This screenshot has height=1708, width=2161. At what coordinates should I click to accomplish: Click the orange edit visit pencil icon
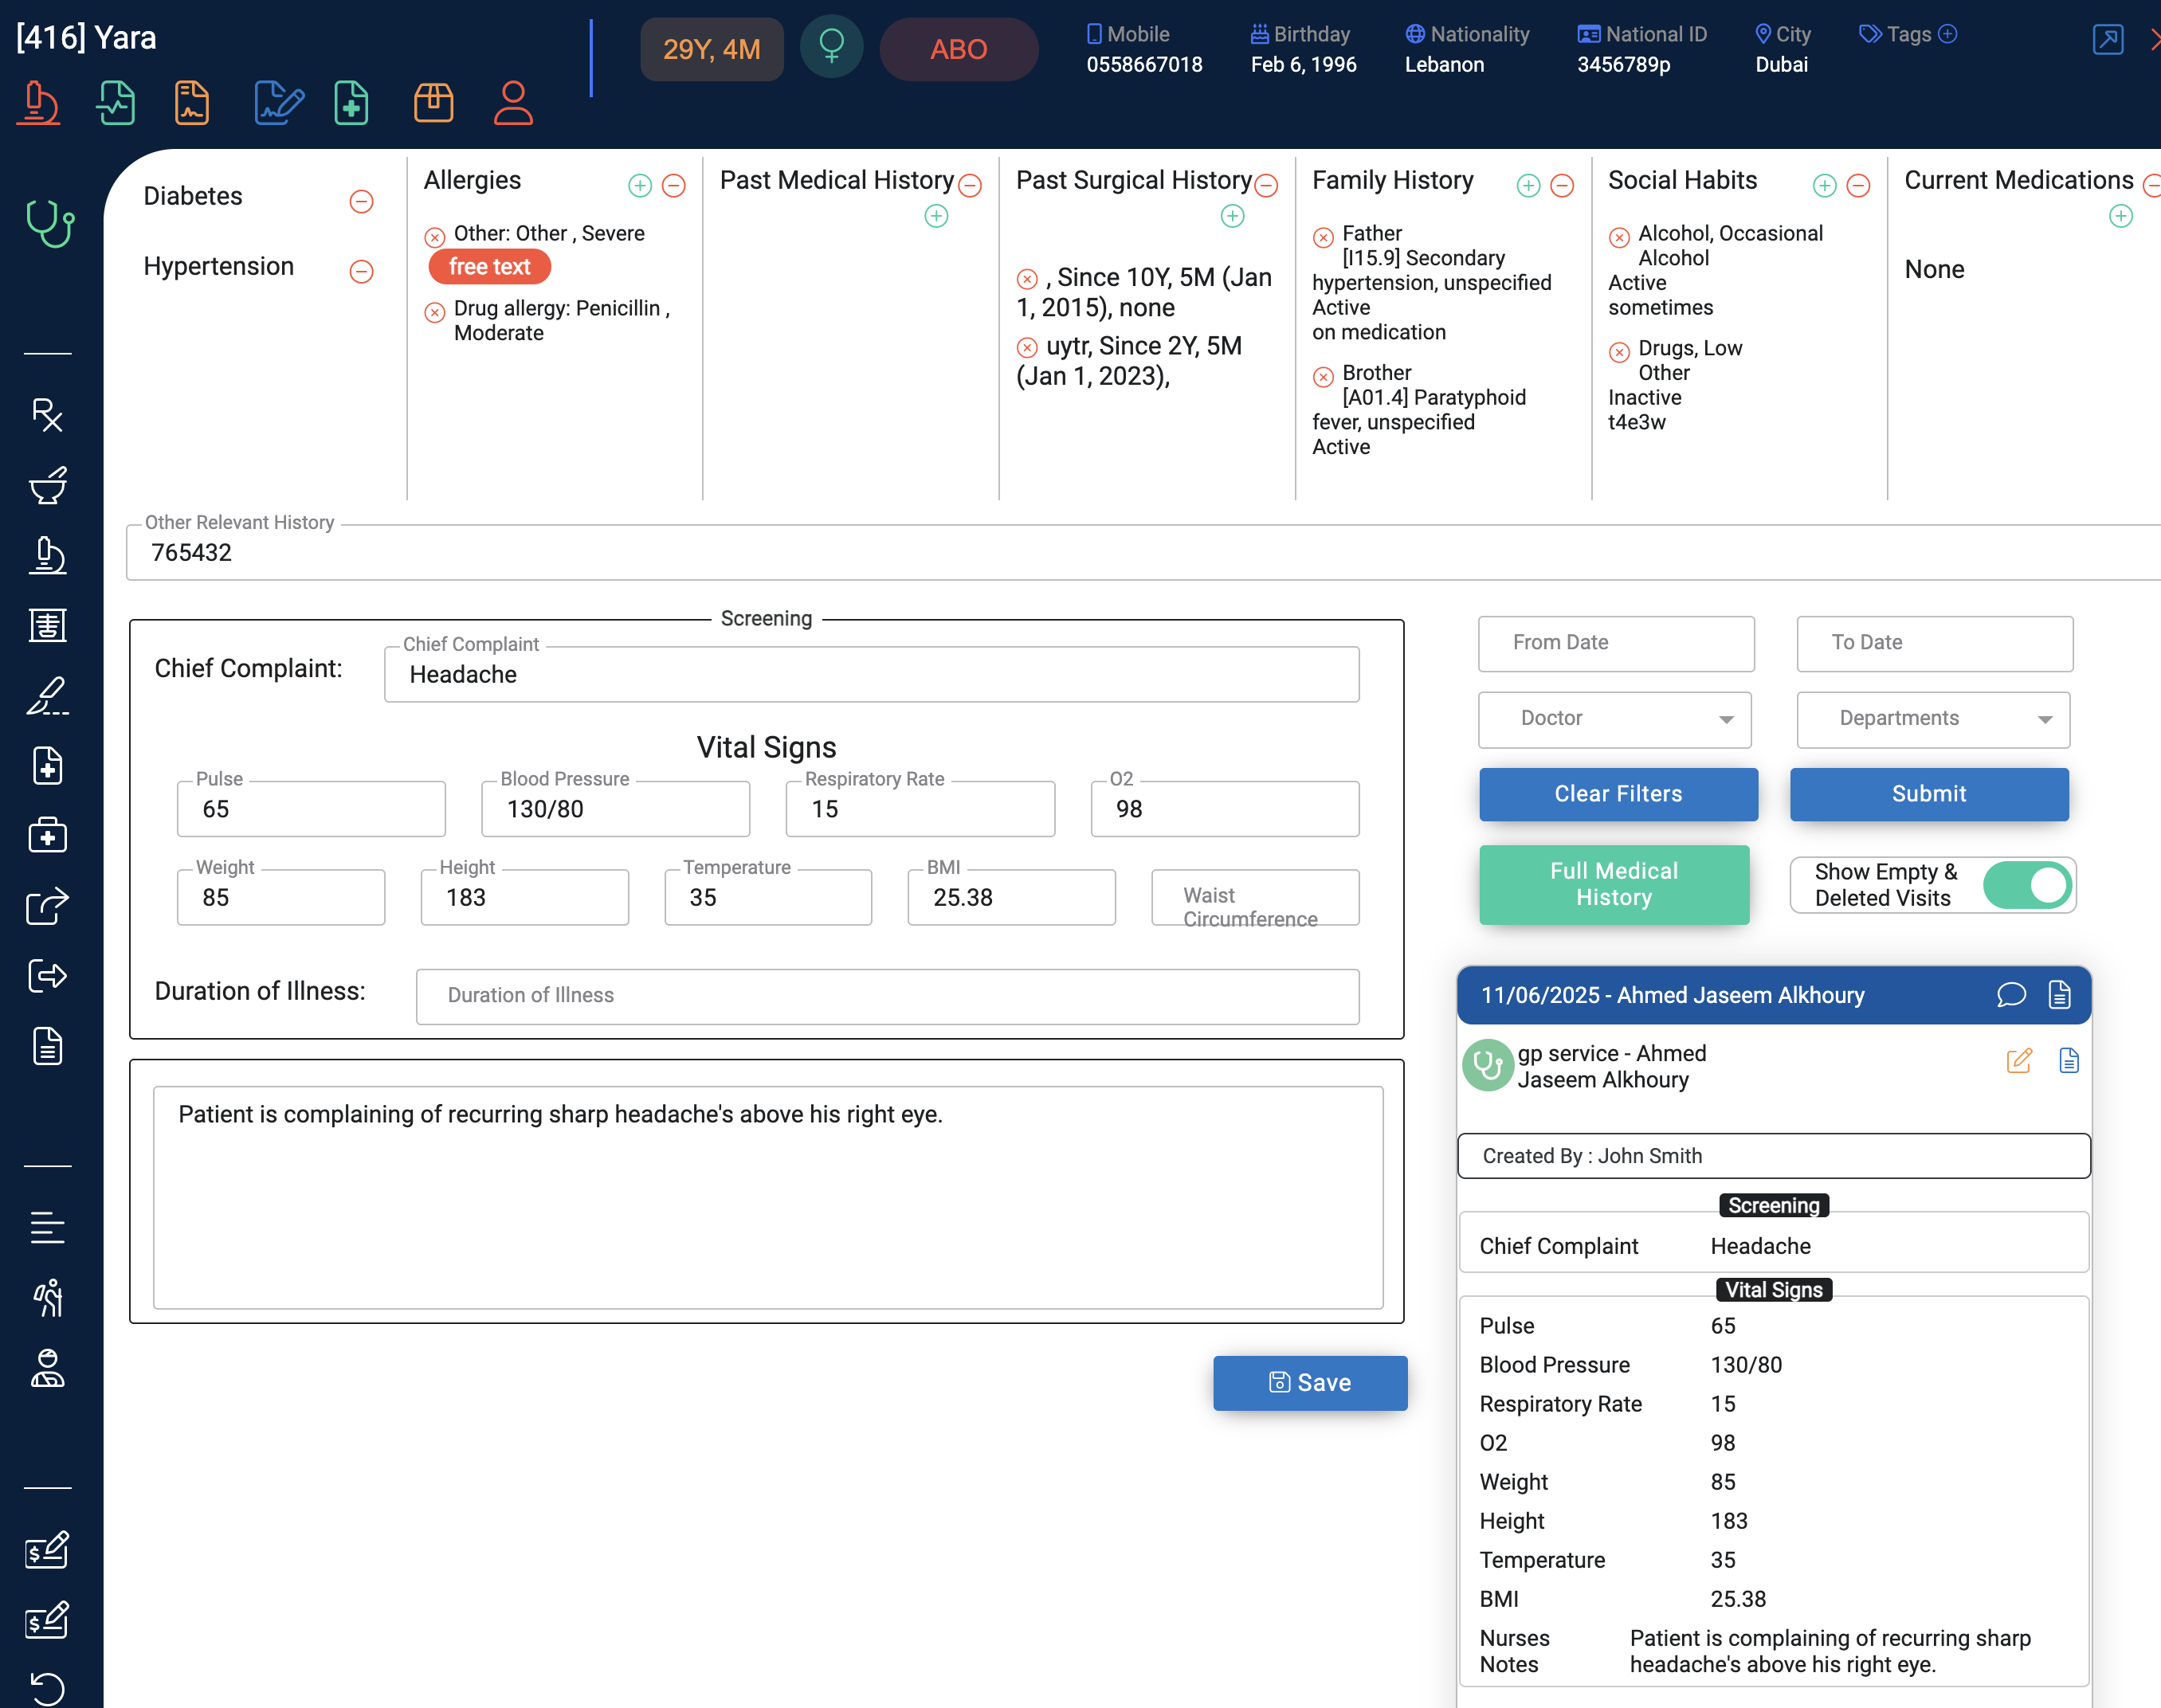(x=2018, y=1061)
